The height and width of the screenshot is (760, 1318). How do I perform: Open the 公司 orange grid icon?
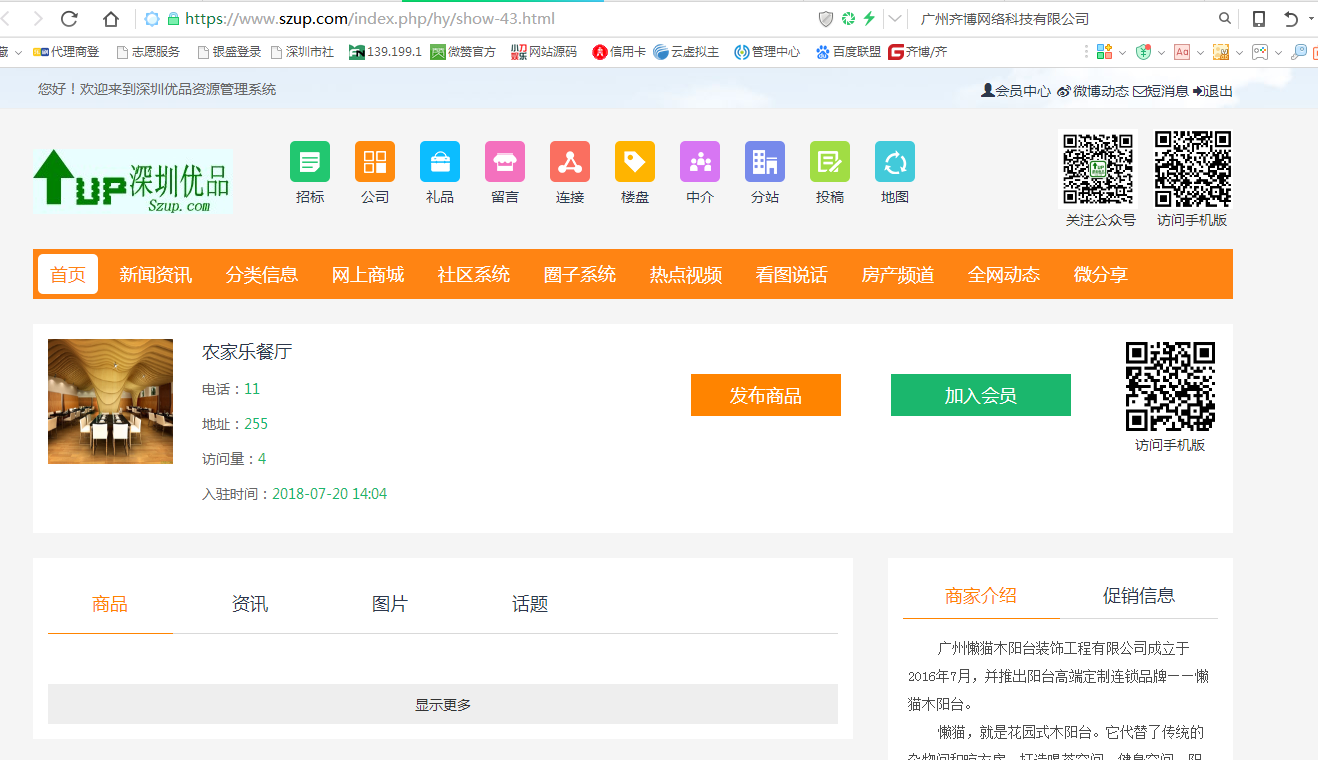[x=375, y=162]
